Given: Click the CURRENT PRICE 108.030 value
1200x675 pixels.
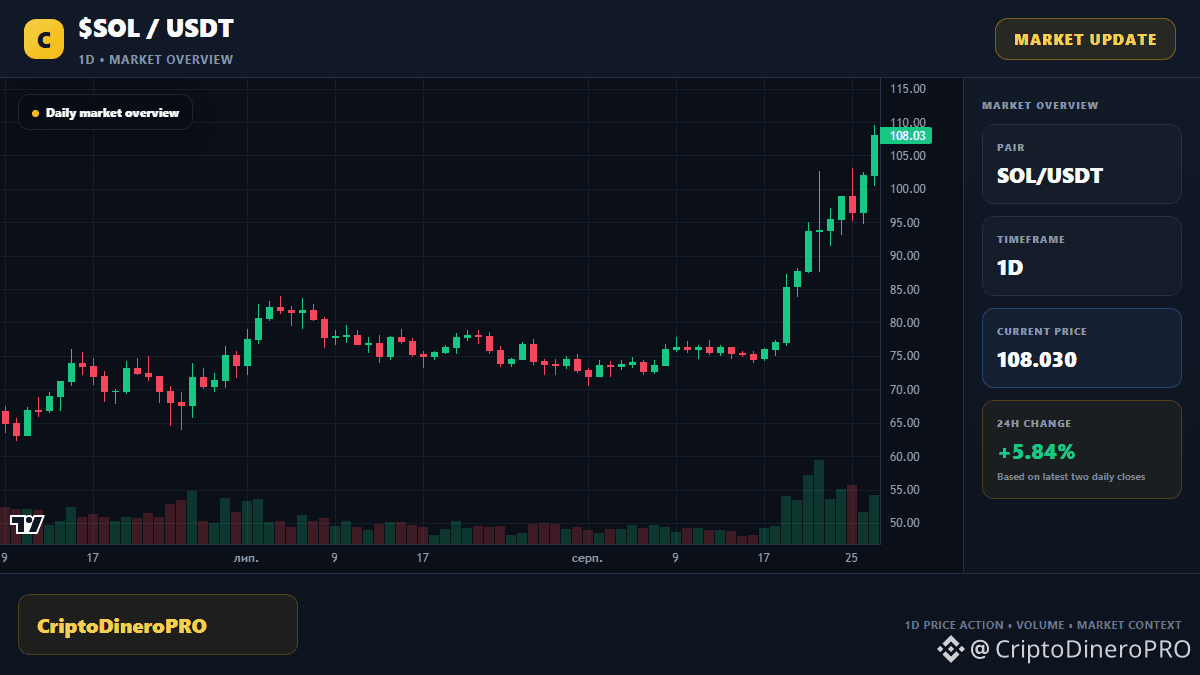Looking at the screenshot, I should 1037,360.
